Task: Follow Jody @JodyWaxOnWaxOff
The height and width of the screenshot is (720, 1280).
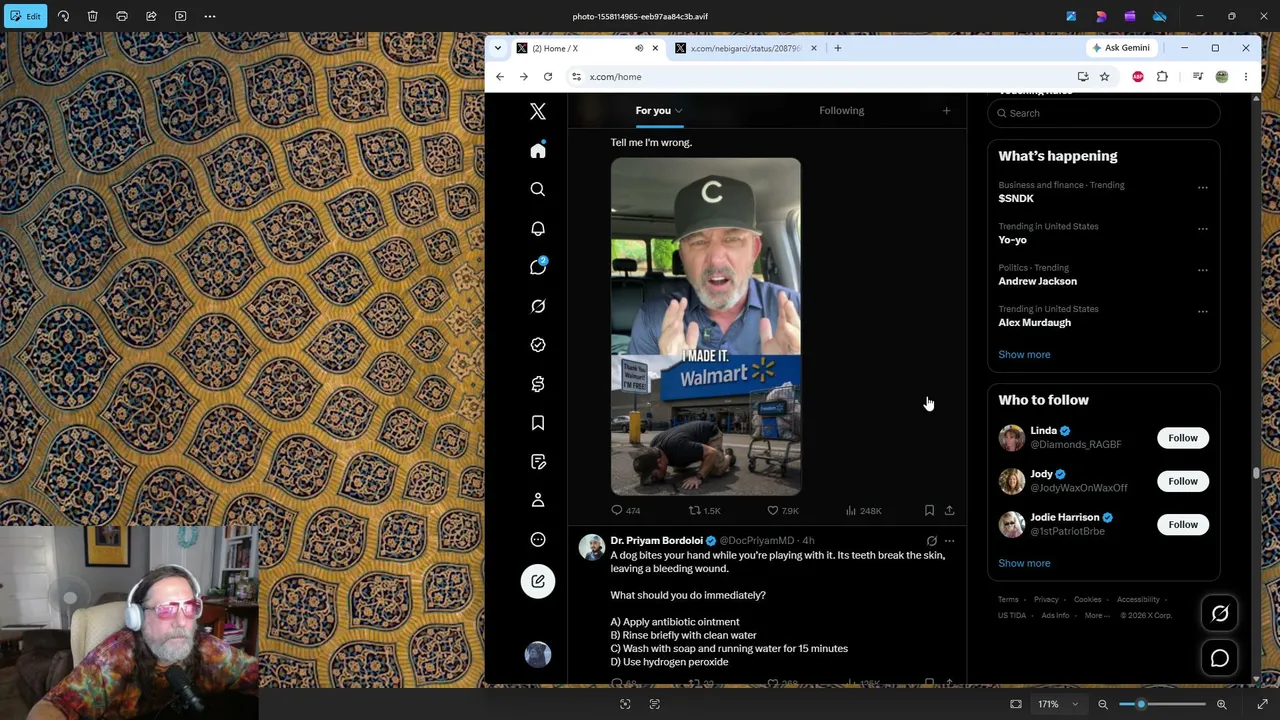Action: 1183,481
